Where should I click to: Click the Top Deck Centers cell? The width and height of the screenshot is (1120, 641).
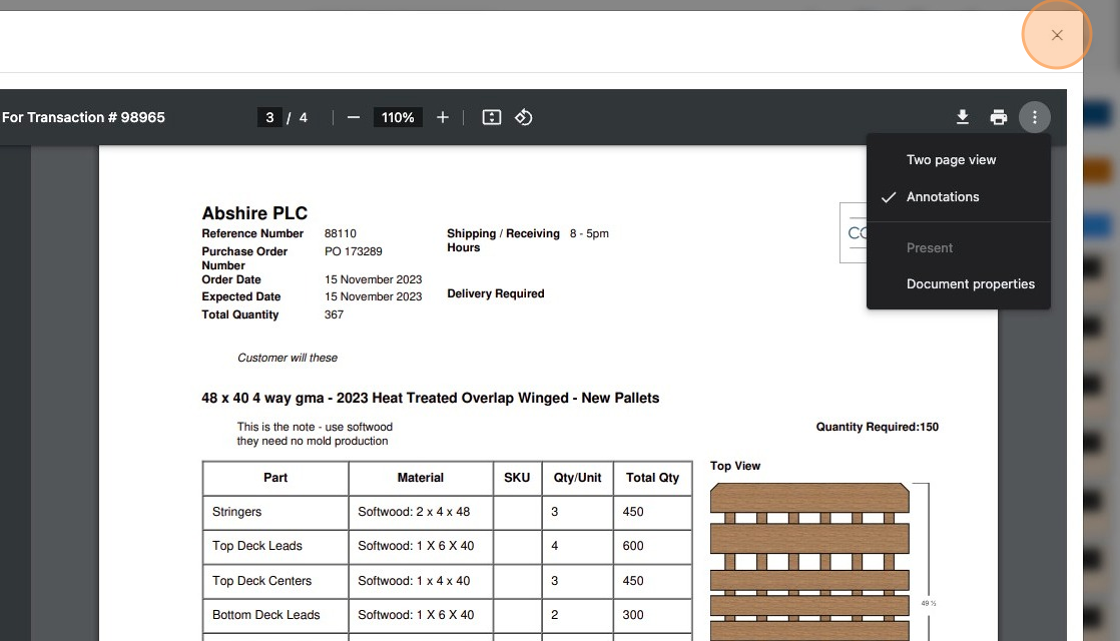click(276, 581)
